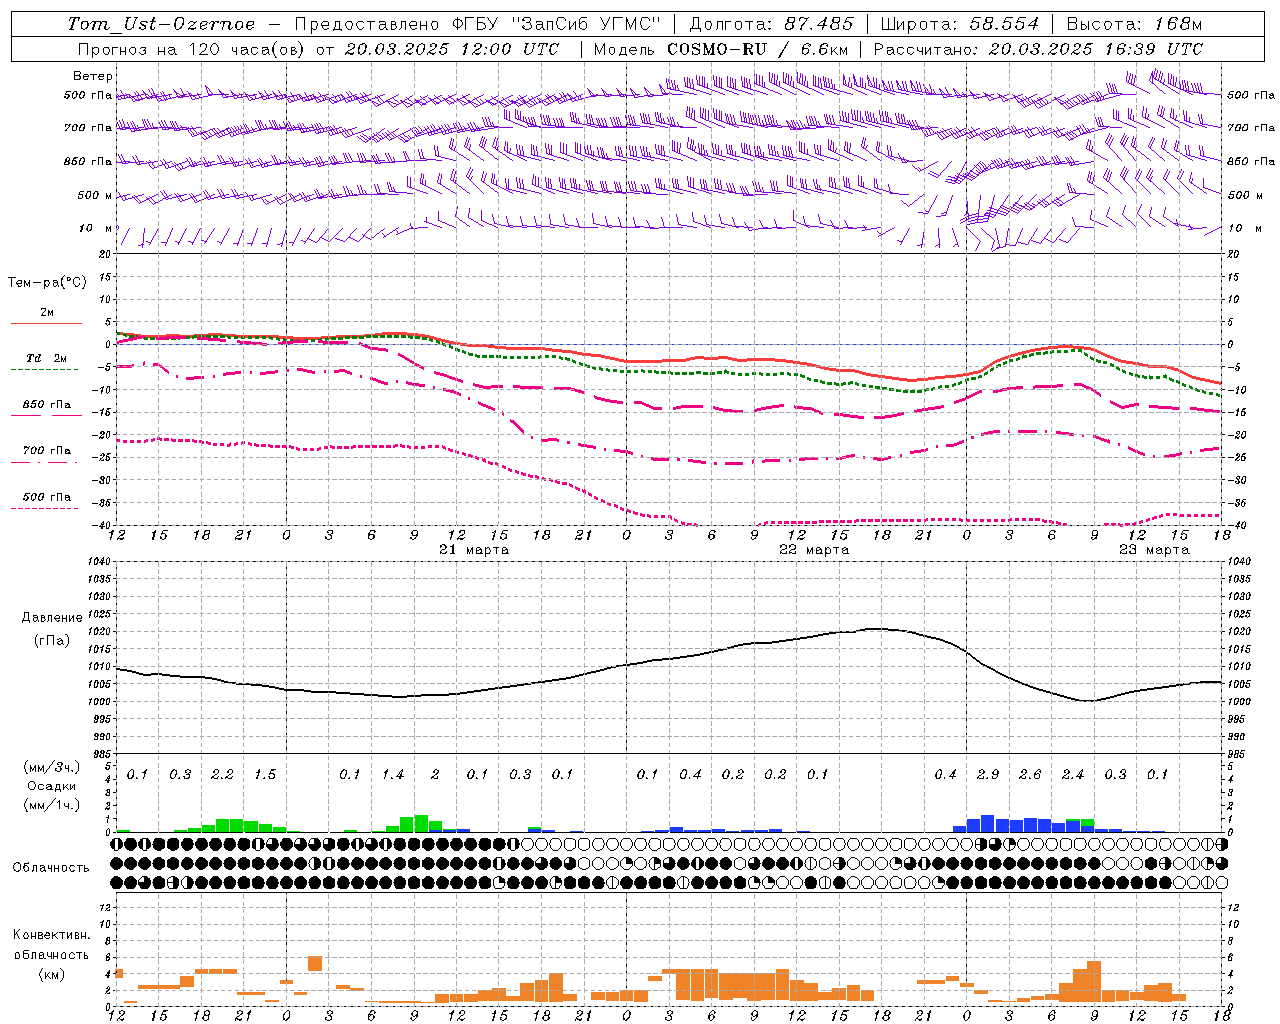Click the Долгота: 87.485 value
This screenshot has width=1280, height=1024.
coord(772,24)
